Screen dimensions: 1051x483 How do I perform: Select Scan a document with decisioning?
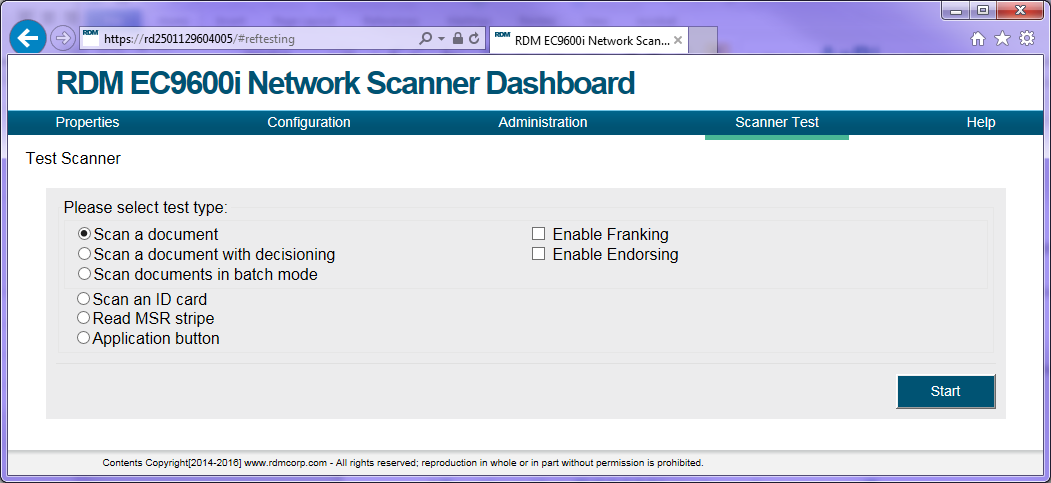[84, 254]
